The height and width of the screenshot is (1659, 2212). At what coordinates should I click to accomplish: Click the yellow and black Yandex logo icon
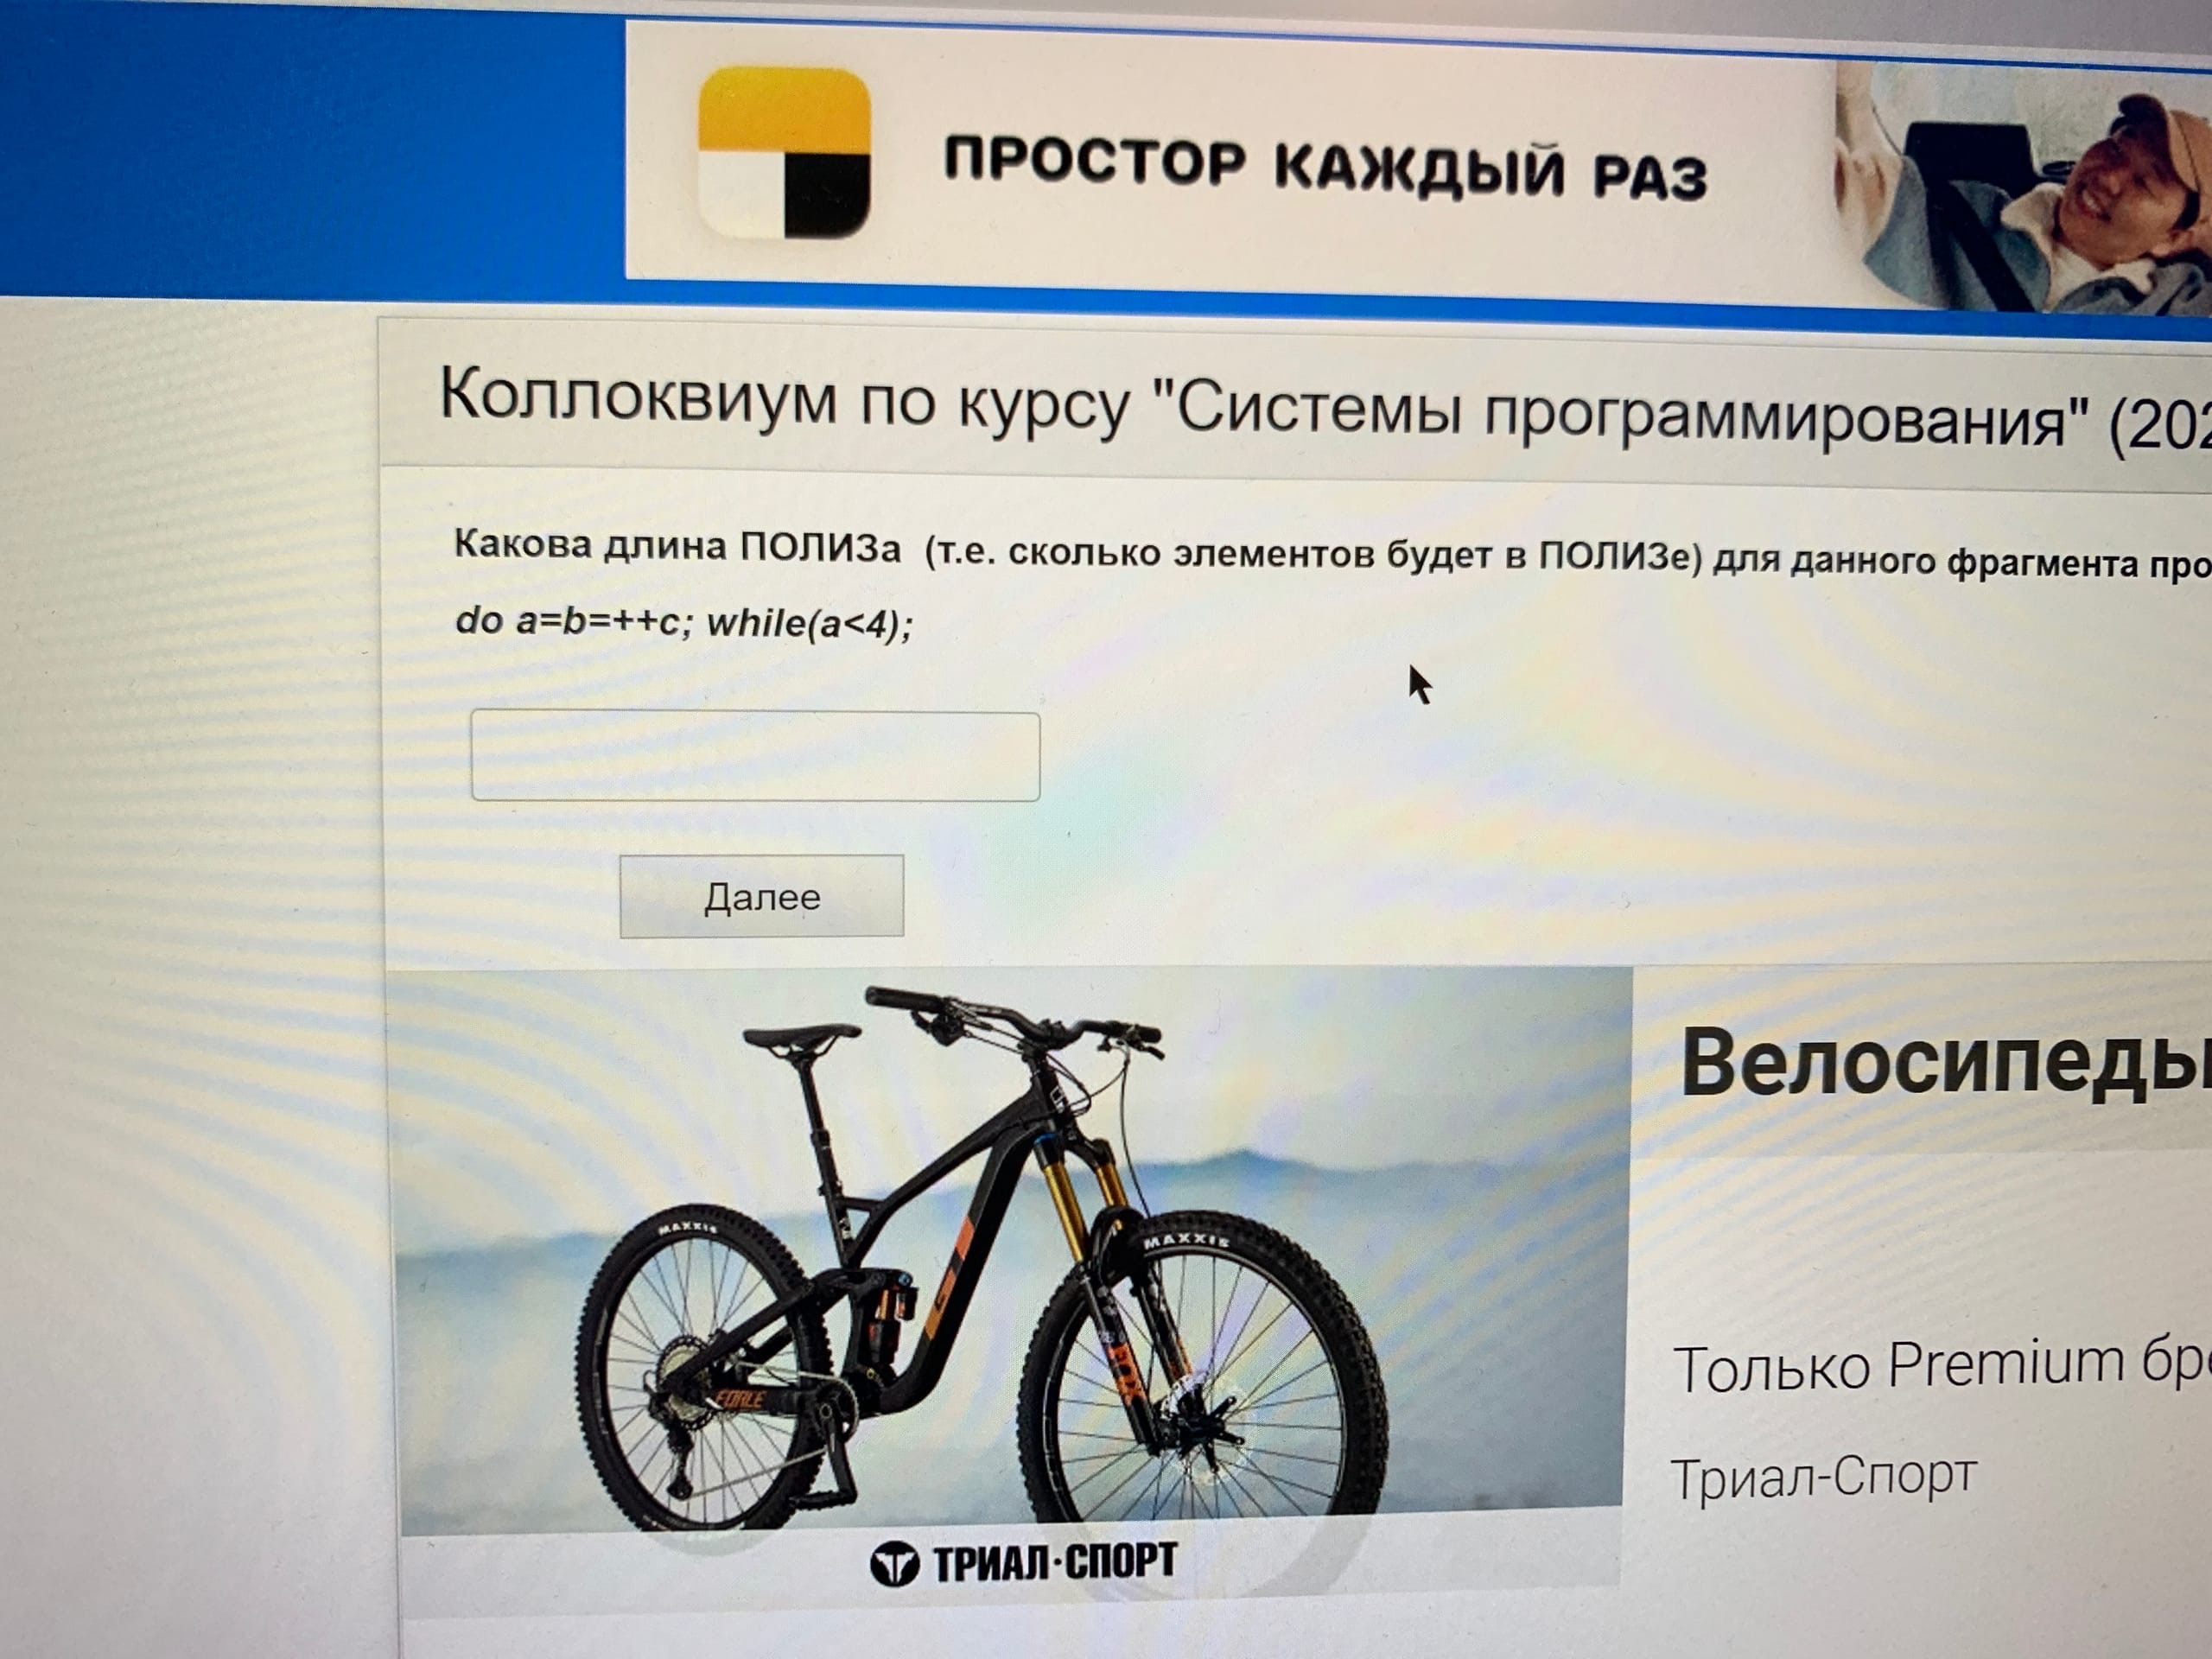tap(784, 153)
